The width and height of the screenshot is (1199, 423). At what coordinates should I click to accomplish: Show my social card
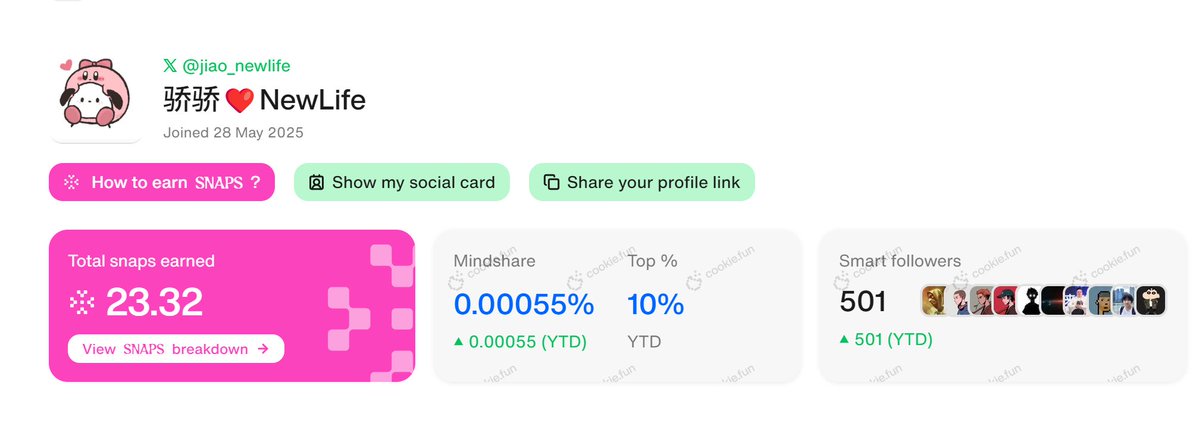pos(401,182)
